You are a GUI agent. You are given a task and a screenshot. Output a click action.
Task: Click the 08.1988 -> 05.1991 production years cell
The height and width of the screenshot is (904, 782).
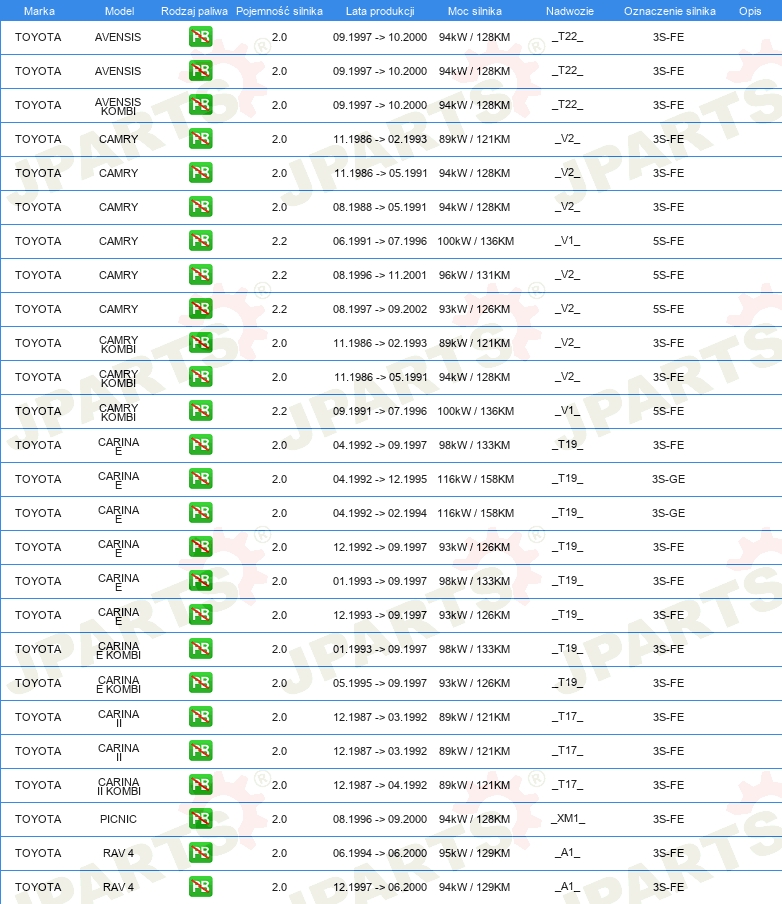coord(380,207)
